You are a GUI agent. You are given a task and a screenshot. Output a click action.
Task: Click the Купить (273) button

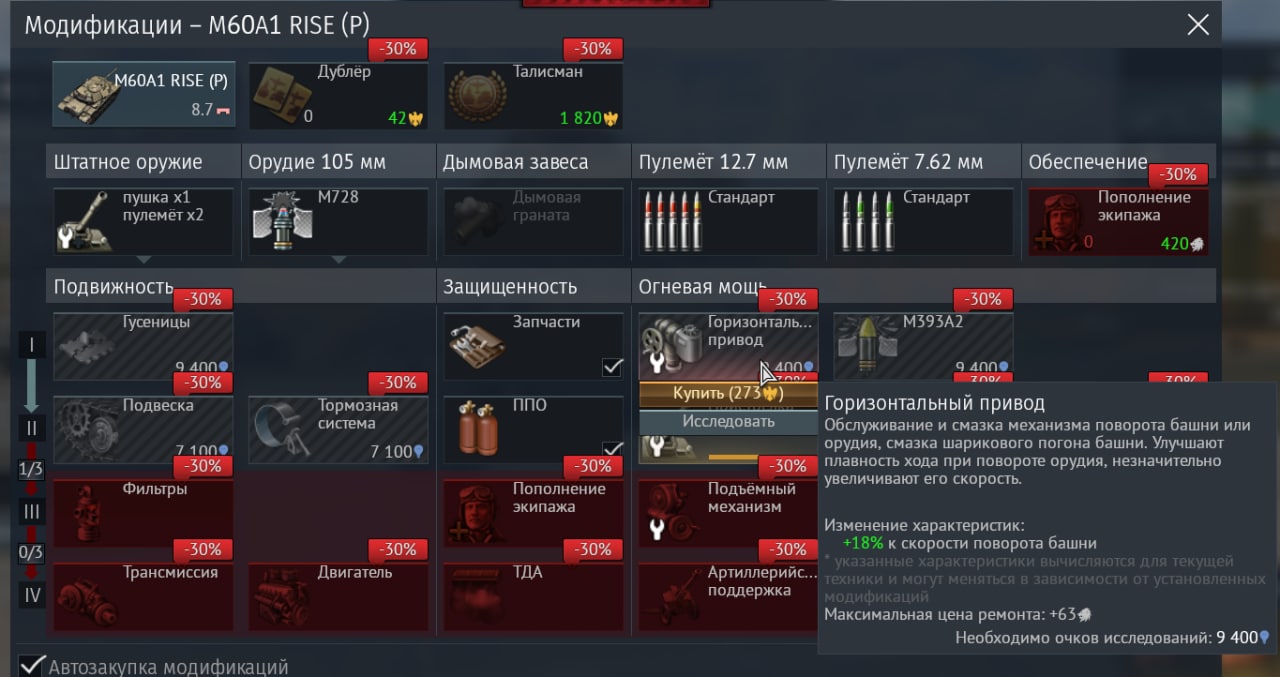728,394
